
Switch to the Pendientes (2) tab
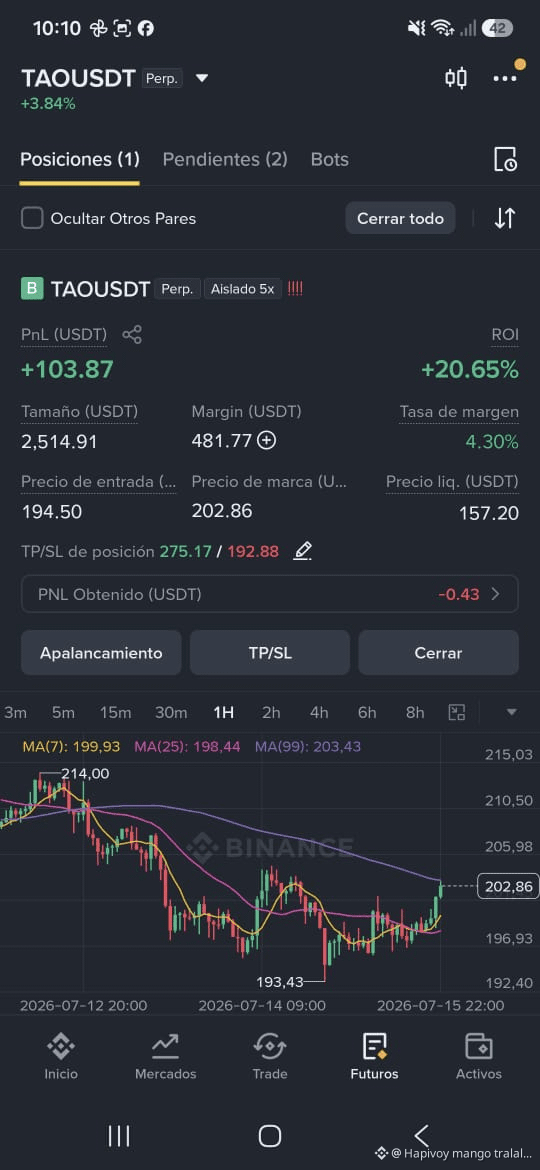(225, 159)
